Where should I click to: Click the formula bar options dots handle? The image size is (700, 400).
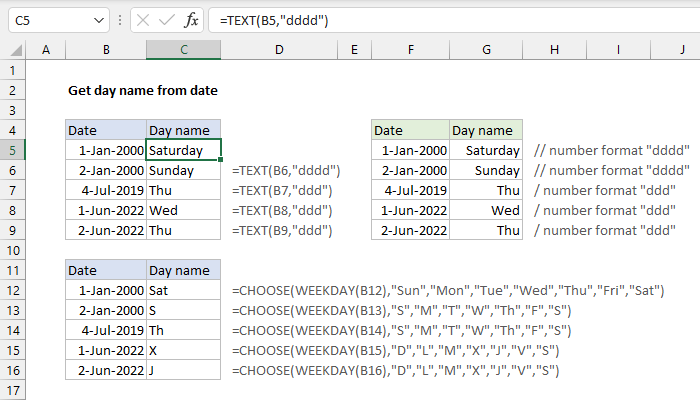click(121, 19)
